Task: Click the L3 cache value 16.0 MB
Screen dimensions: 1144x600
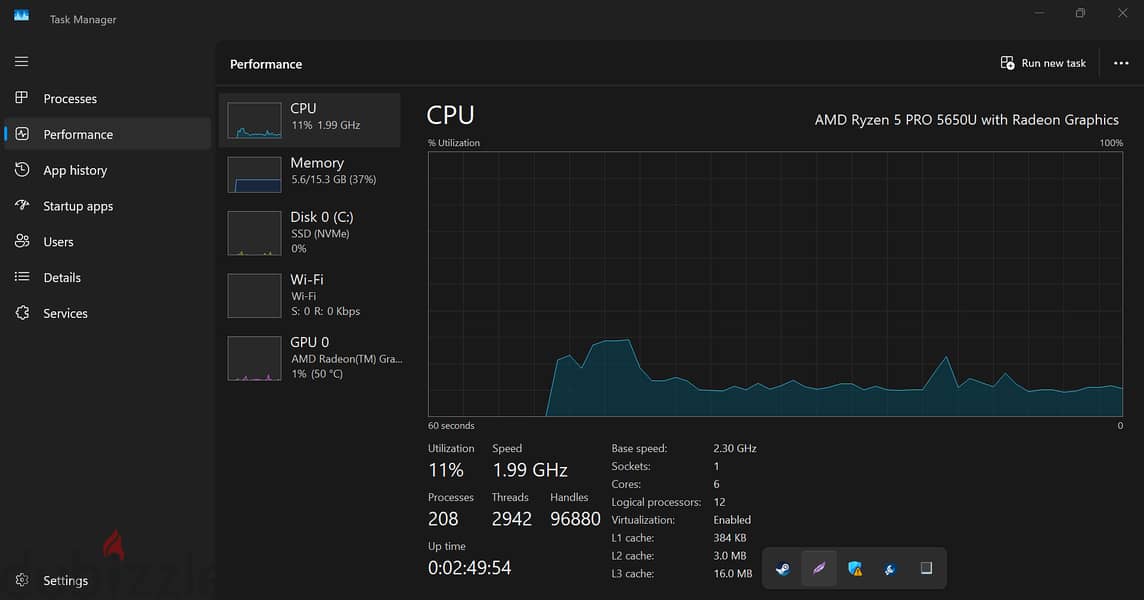Action: [x=733, y=574]
